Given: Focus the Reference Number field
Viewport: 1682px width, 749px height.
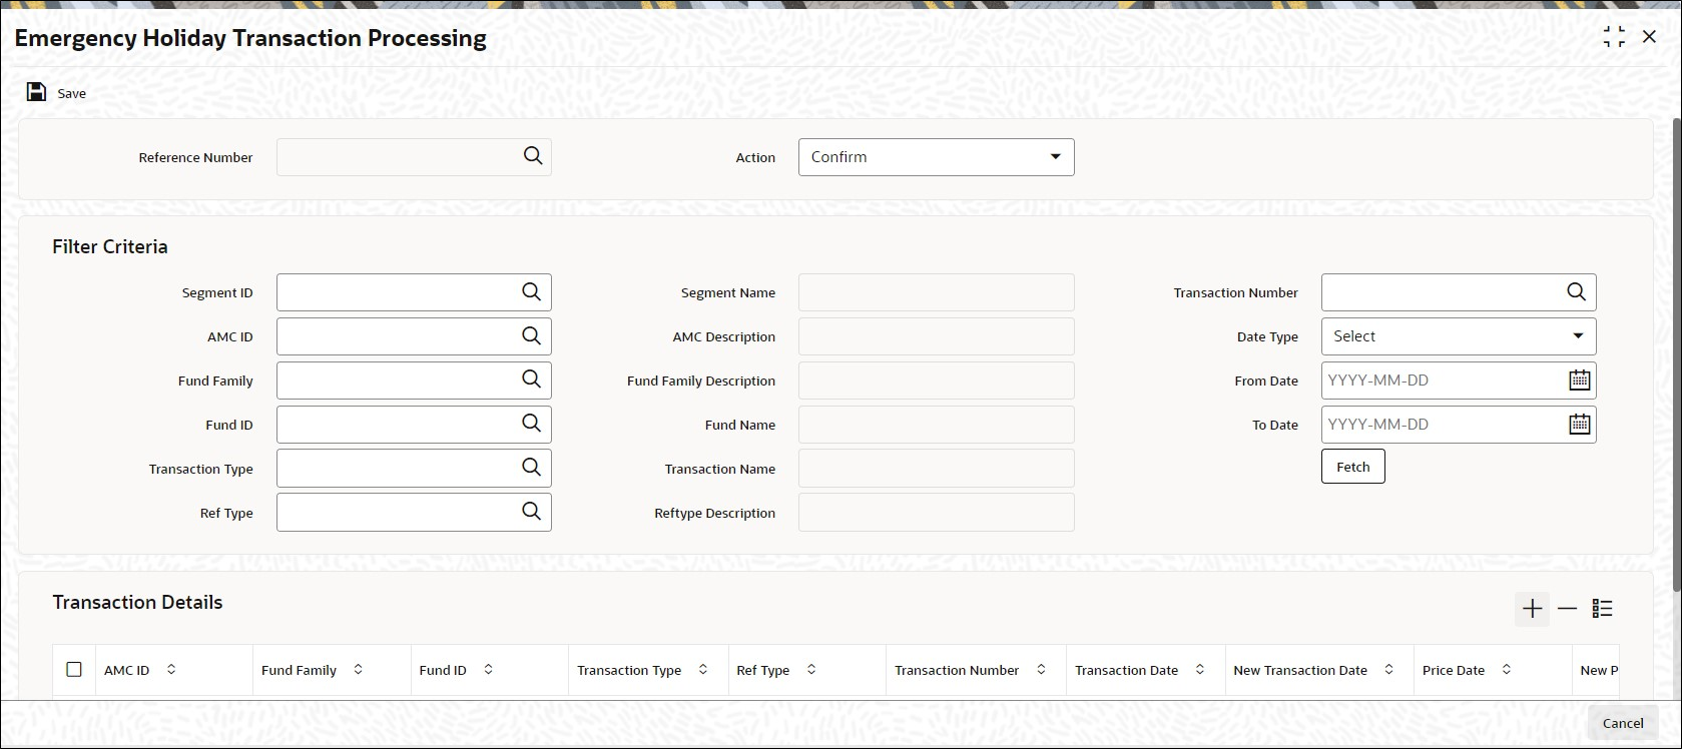Looking at the screenshot, I should coord(414,157).
